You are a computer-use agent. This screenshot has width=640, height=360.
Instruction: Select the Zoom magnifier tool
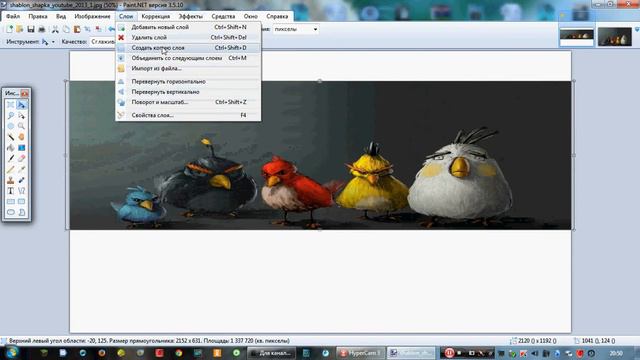pyautogui.click(x=21, y=126)
